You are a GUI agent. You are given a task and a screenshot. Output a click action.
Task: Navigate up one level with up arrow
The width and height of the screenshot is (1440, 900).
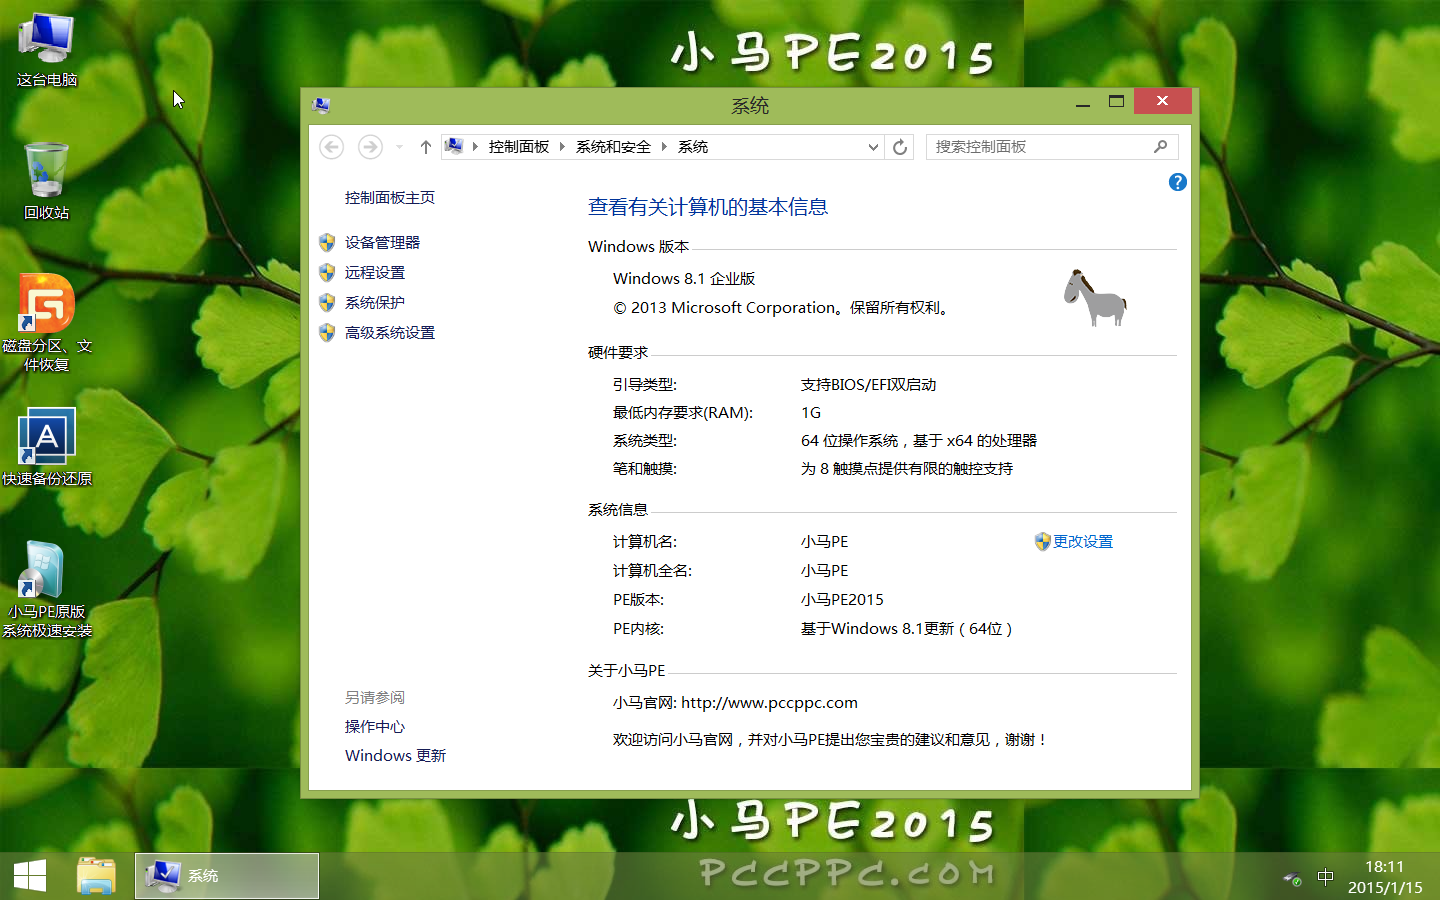pyautogui.click(x=426, y=147)
